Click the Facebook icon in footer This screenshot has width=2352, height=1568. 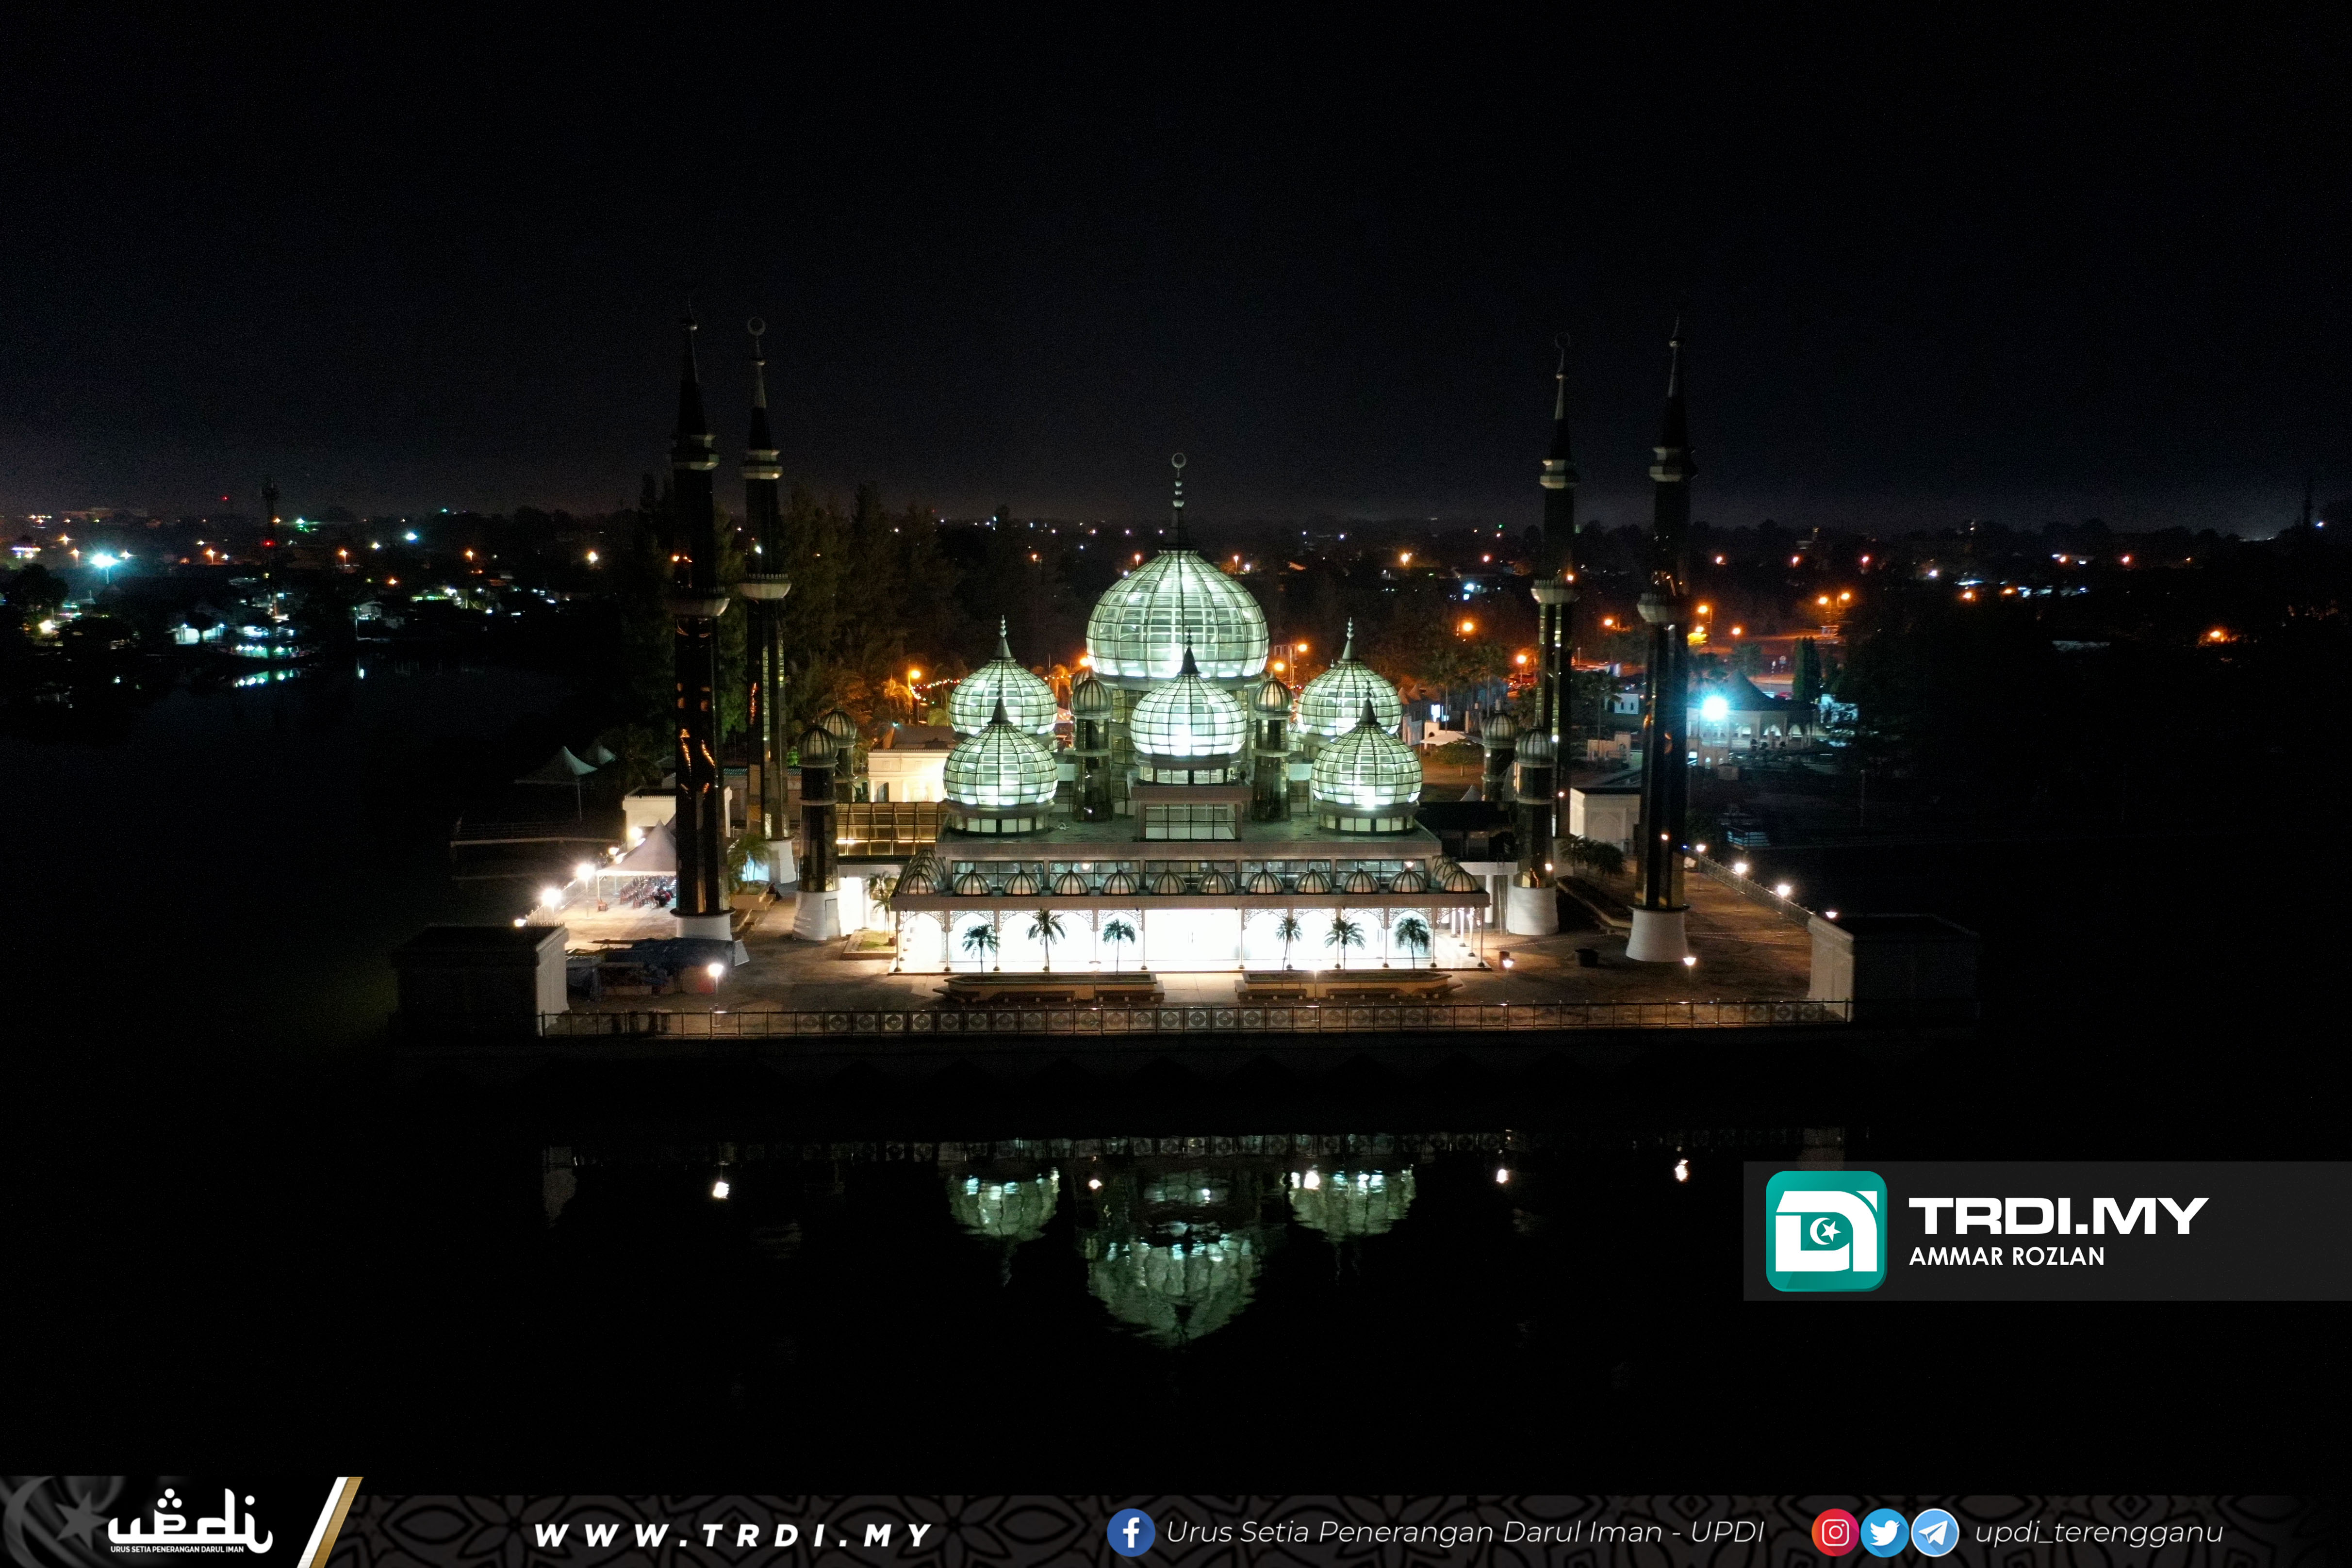1130,1532
